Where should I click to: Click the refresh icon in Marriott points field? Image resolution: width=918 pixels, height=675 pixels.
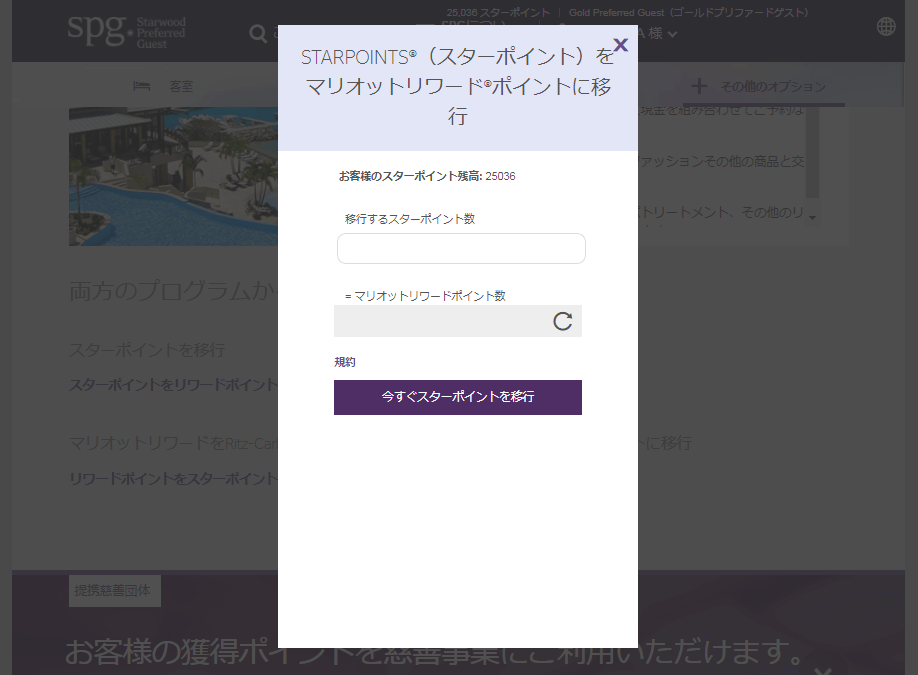[563, 321]
